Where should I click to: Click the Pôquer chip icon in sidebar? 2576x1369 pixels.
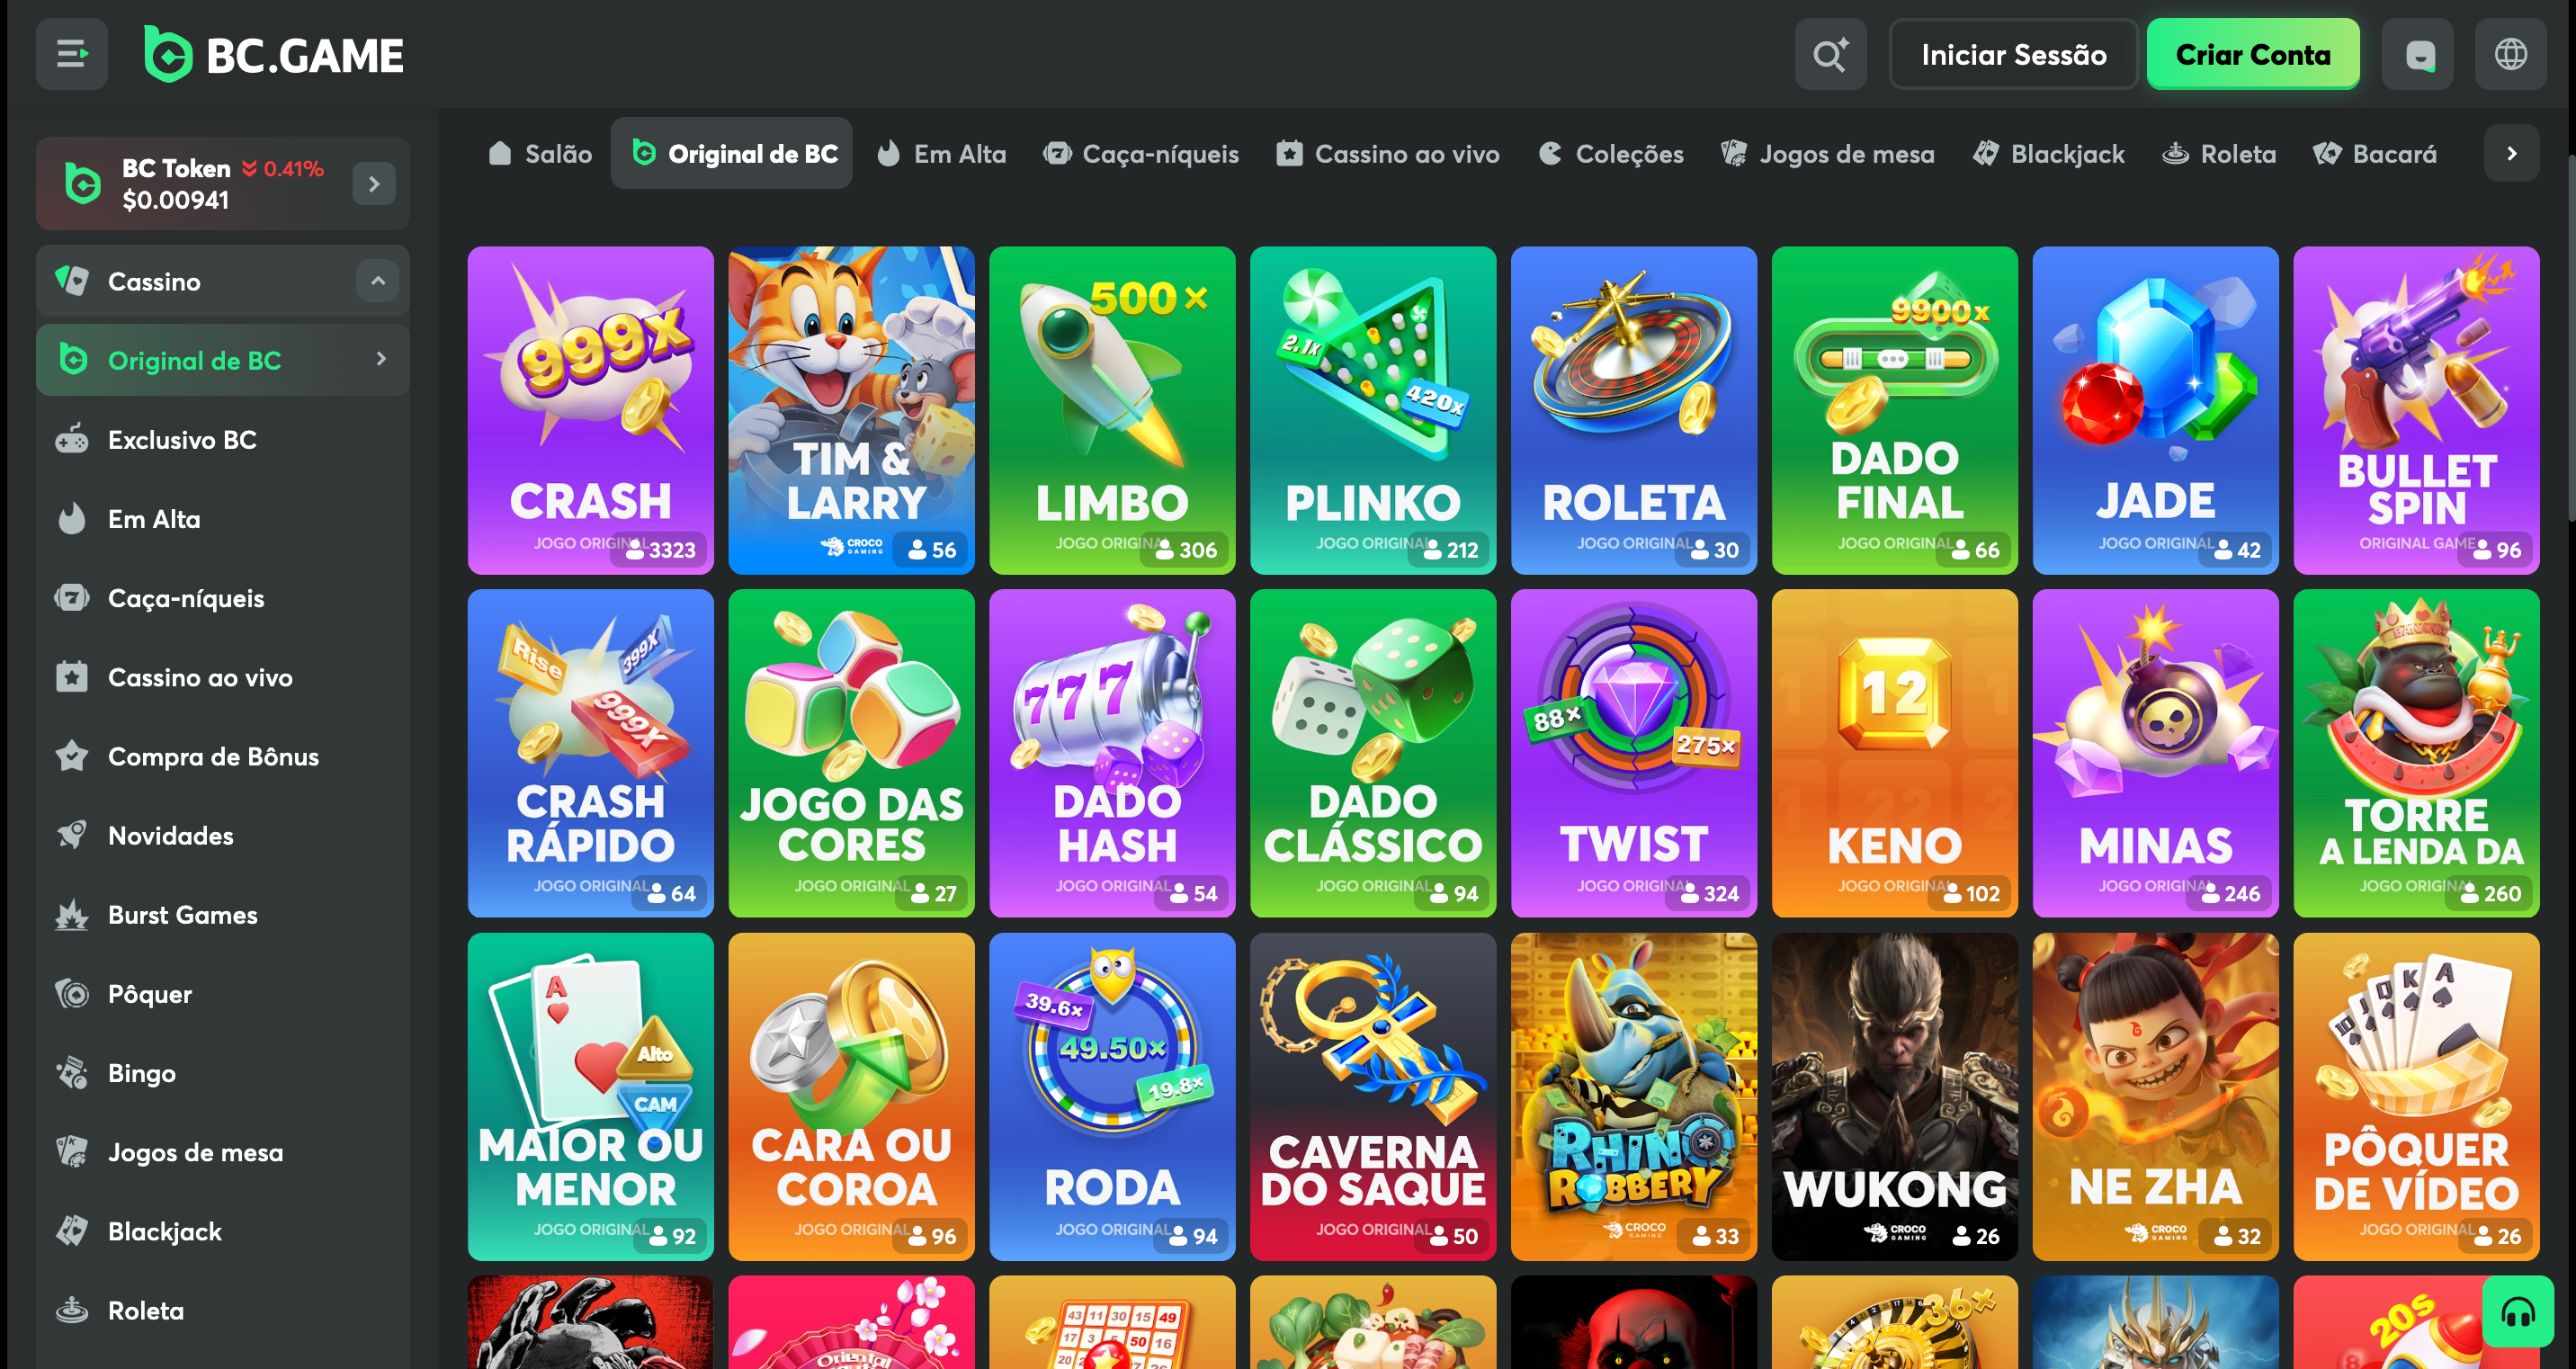point(72,993)
